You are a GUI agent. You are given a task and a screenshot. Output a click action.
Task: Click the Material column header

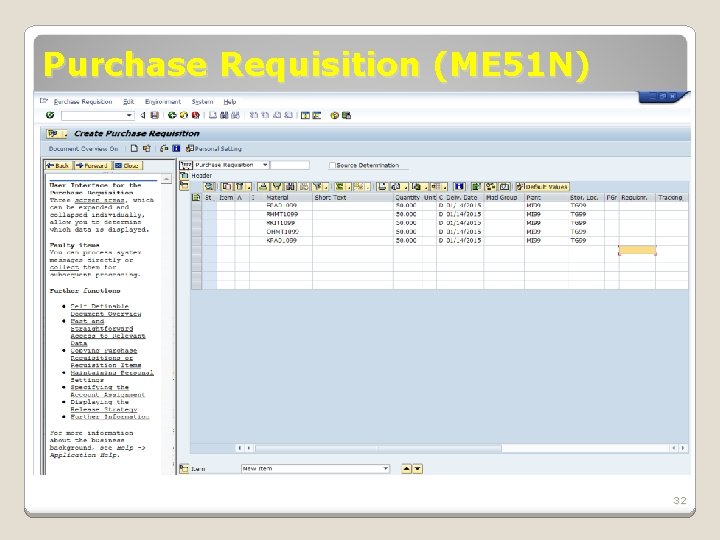(281, 197)
